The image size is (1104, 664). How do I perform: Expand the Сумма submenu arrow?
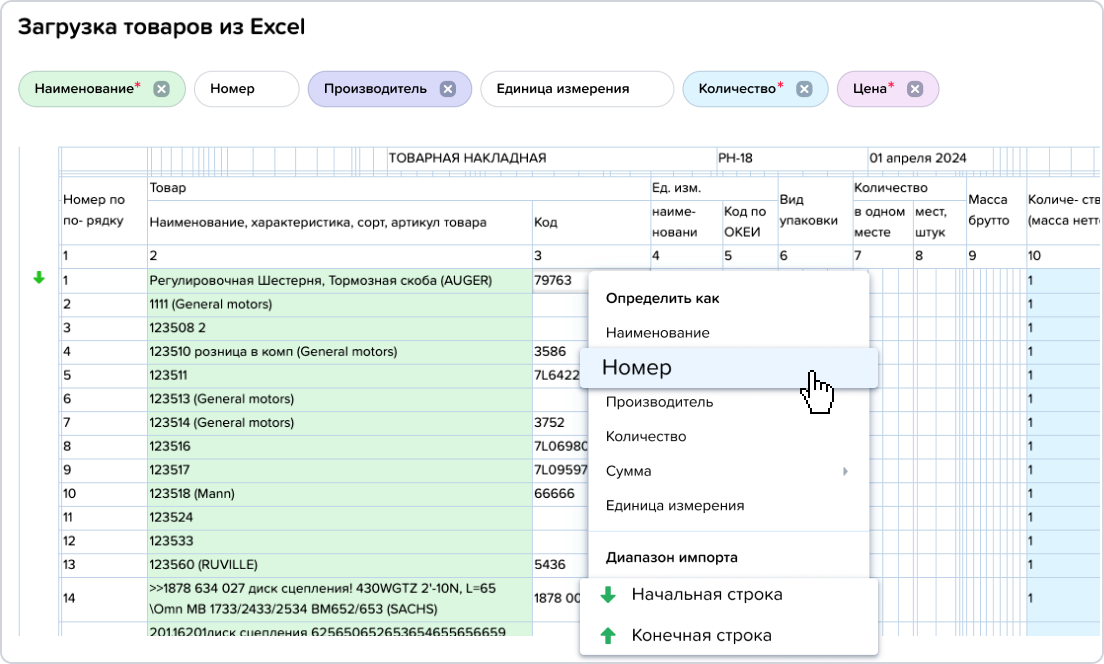coord(846,471)
